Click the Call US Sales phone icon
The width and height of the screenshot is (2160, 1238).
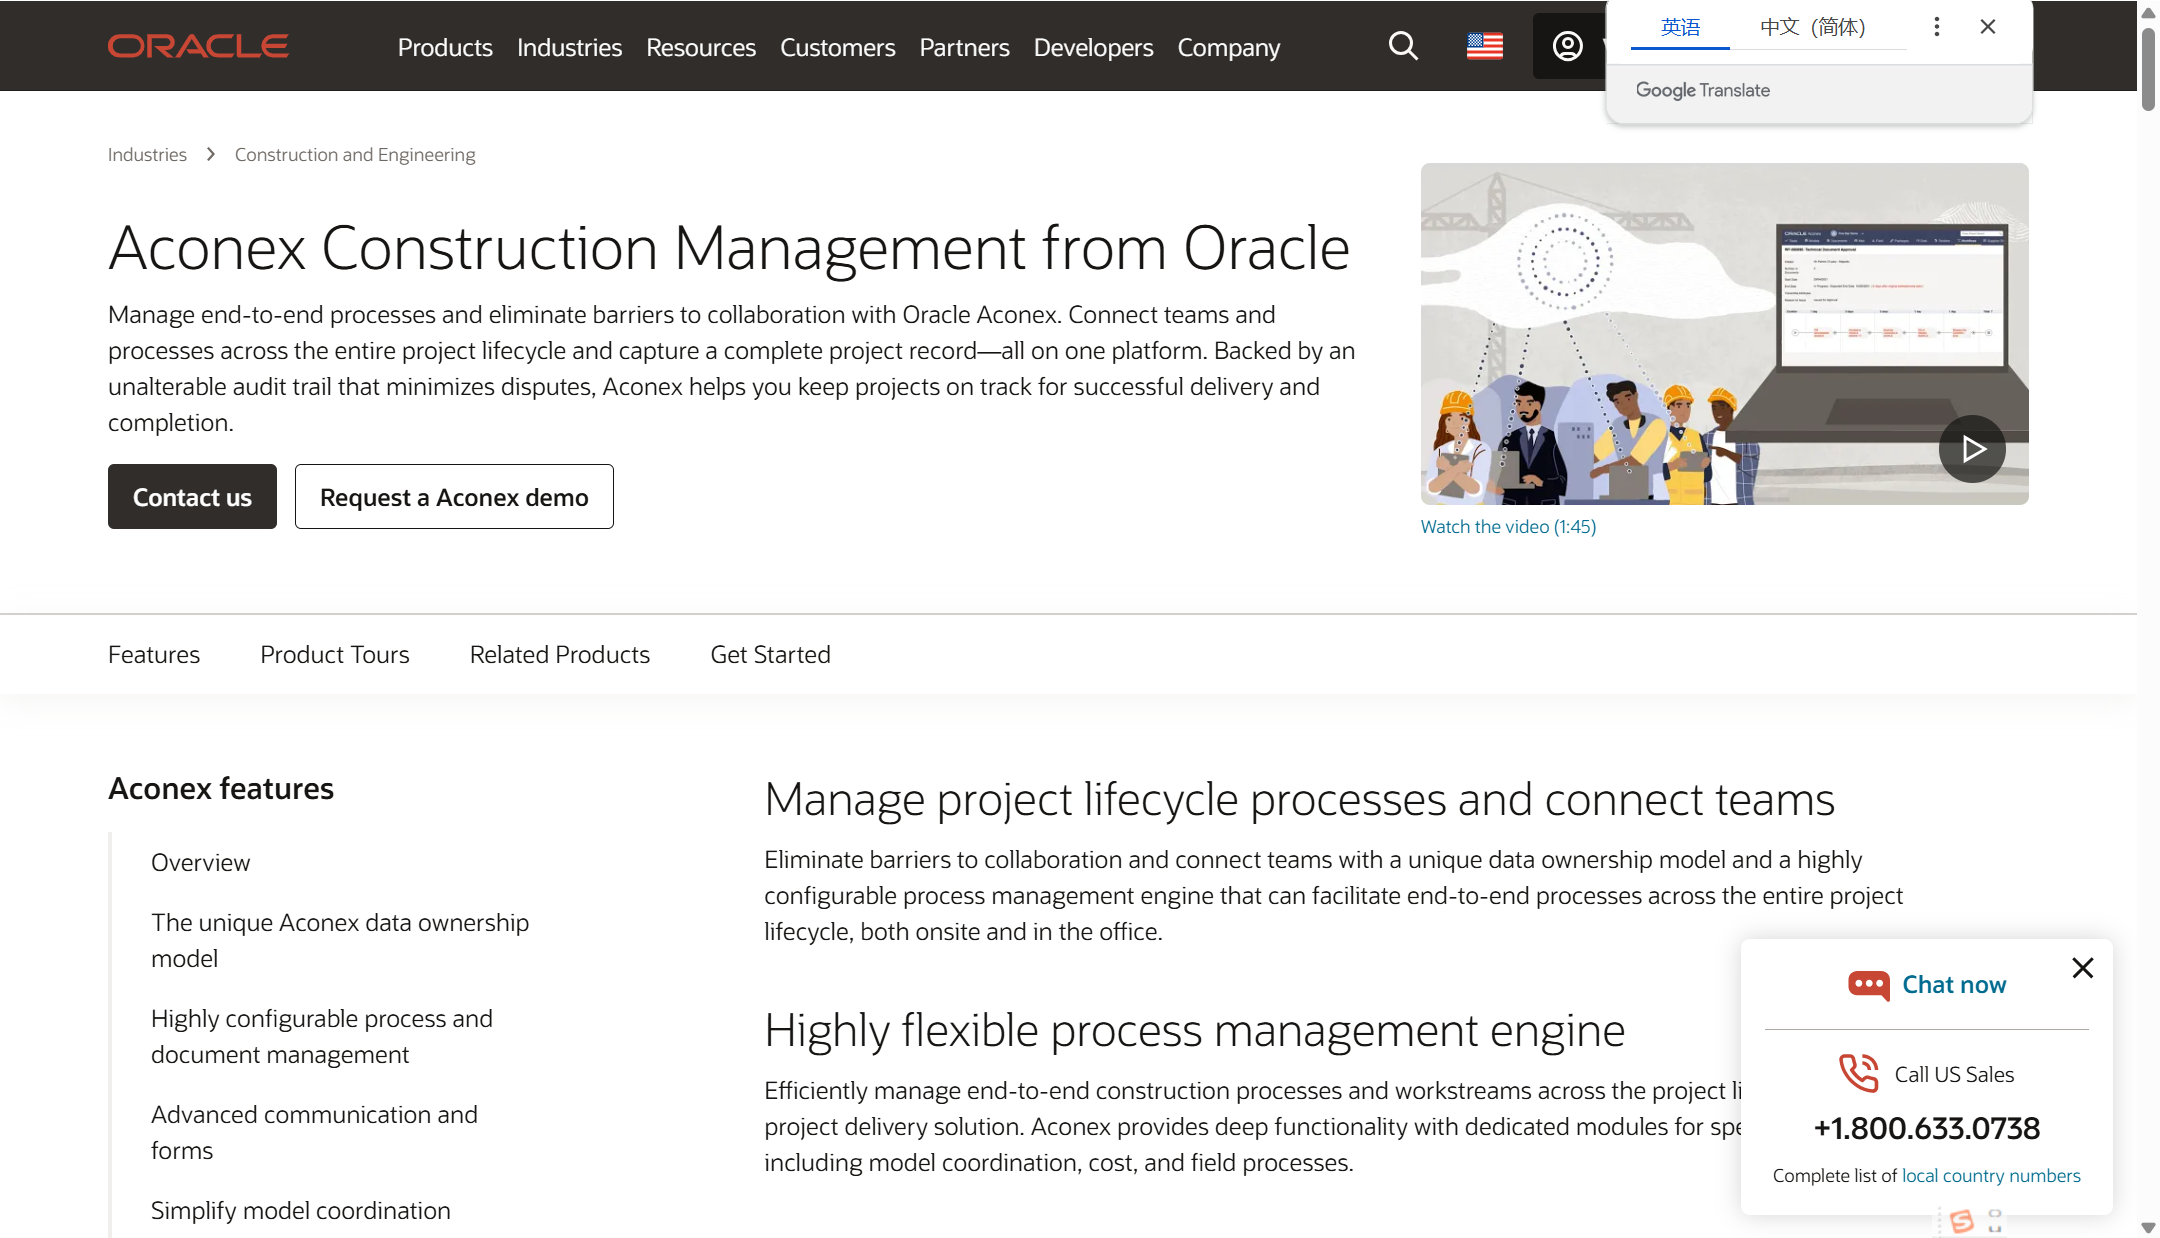tap(1859, 1074)
